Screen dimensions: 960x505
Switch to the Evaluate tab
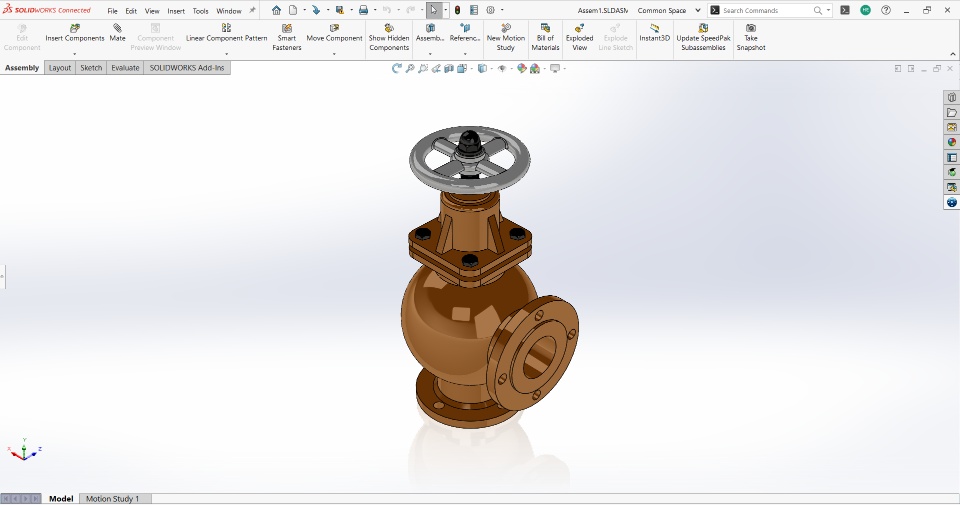(125, 68)
